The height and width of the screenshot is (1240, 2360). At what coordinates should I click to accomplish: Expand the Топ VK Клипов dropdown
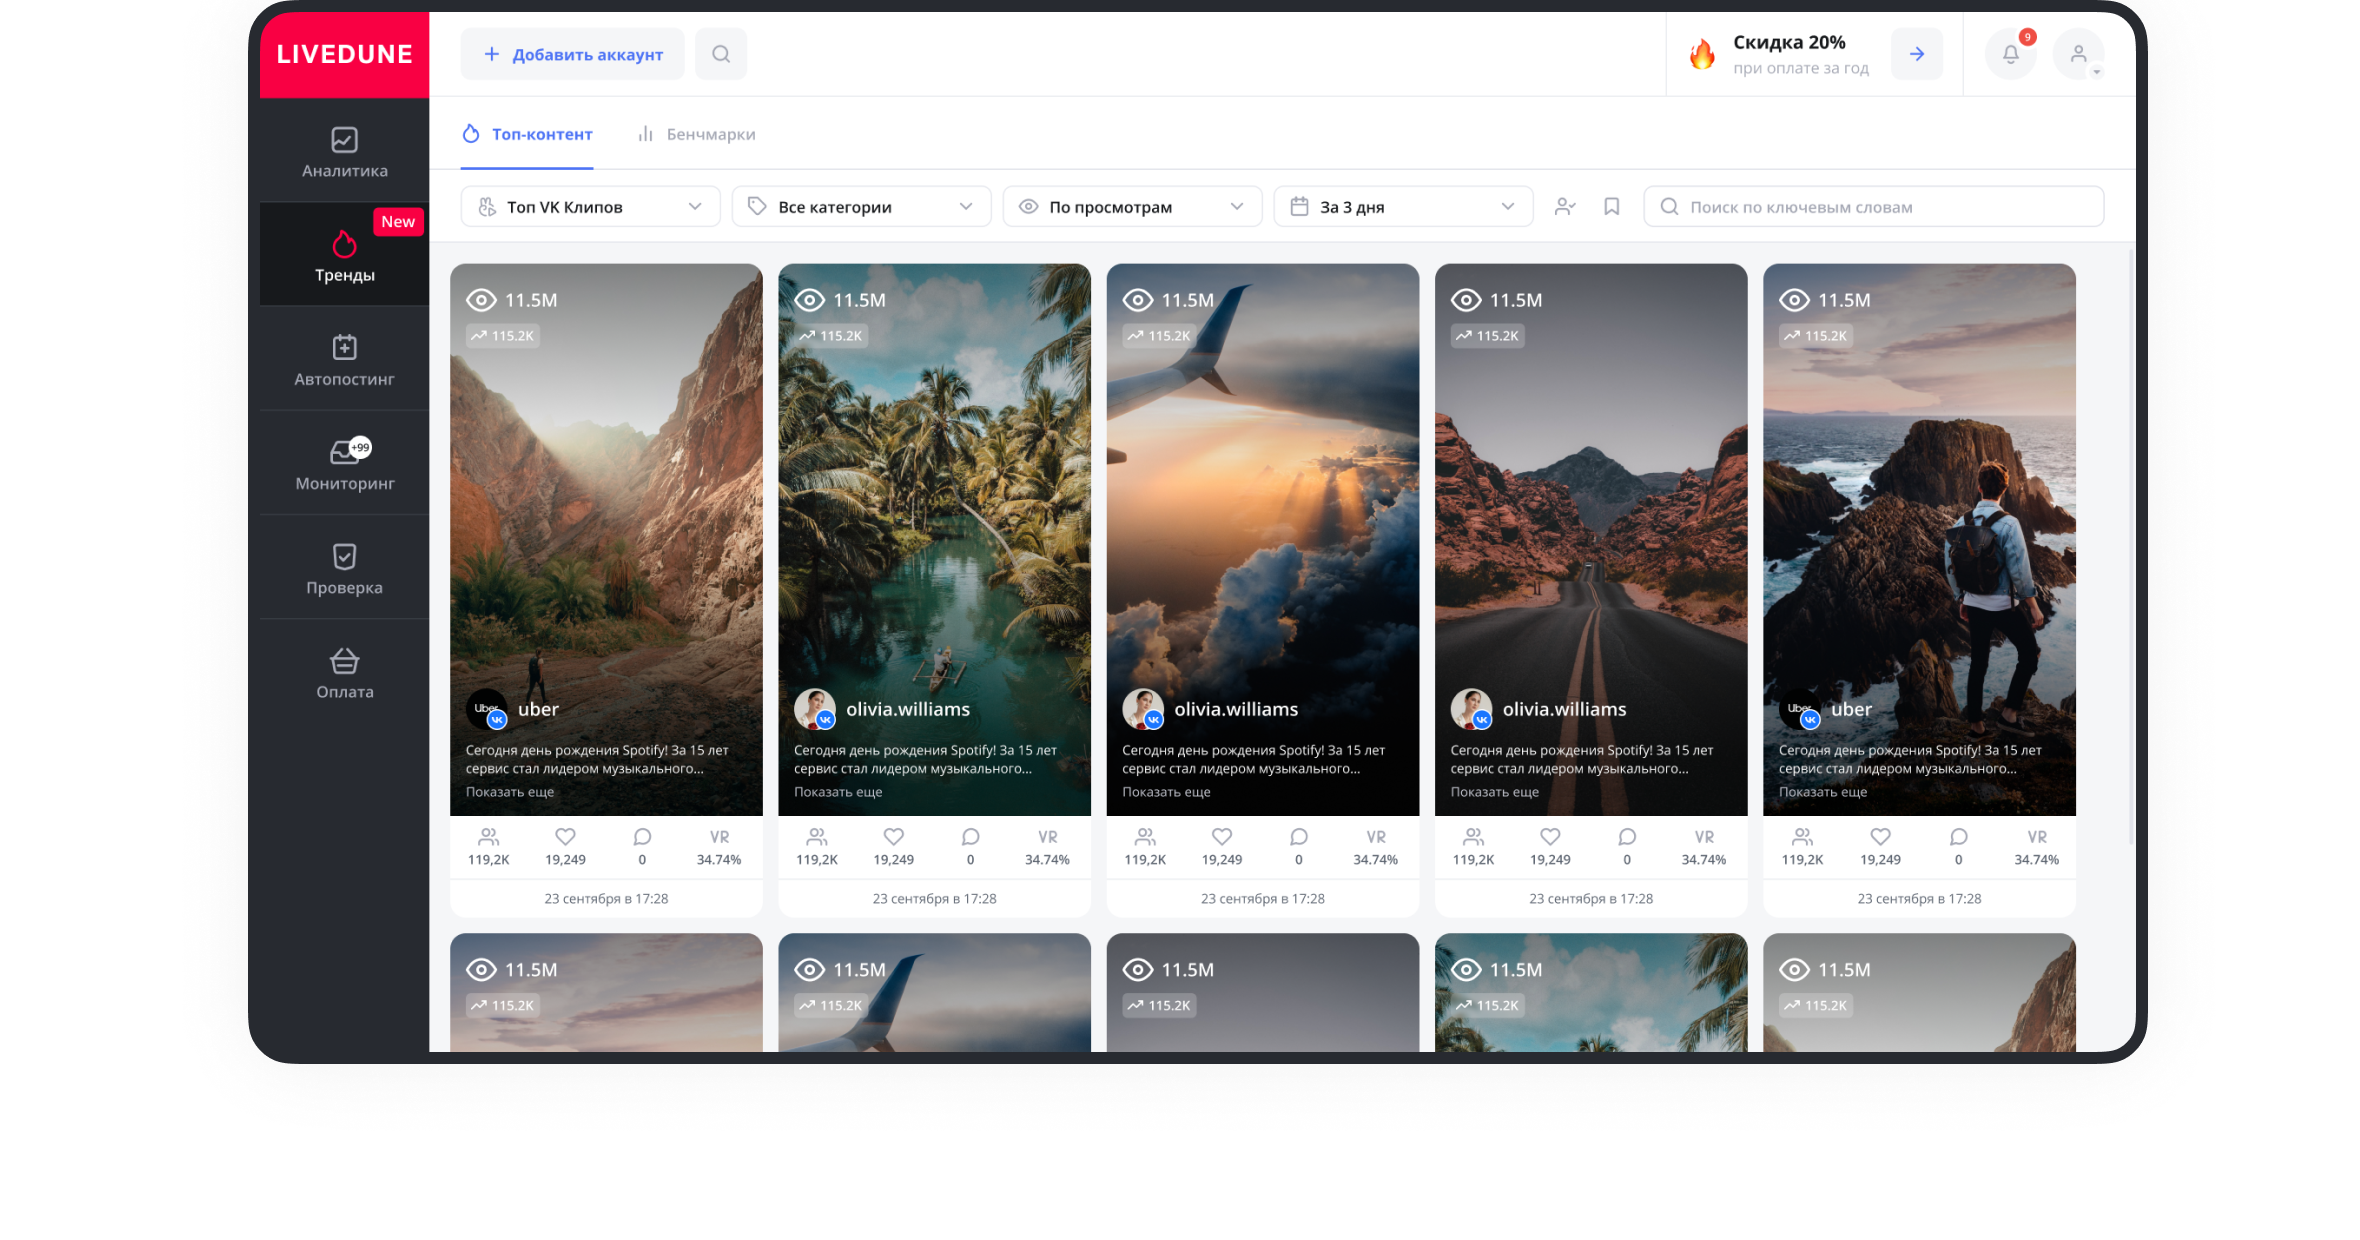[x=590, y=207]
